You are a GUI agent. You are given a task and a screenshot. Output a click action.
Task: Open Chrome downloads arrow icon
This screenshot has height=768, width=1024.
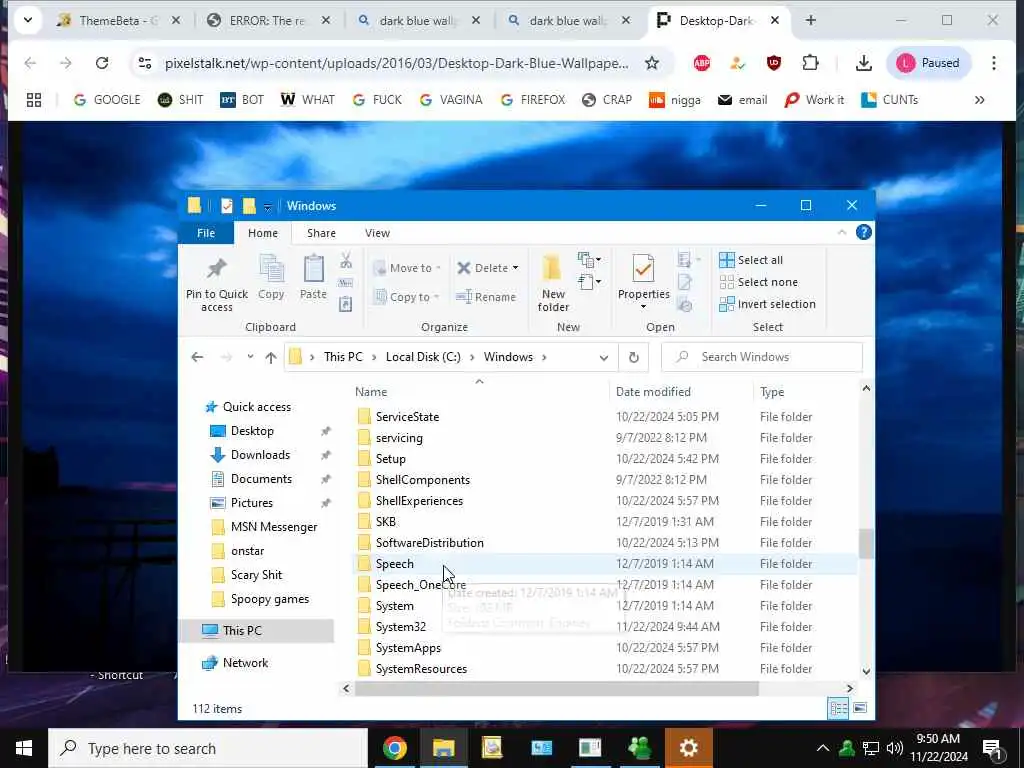[x=863, y=63]
